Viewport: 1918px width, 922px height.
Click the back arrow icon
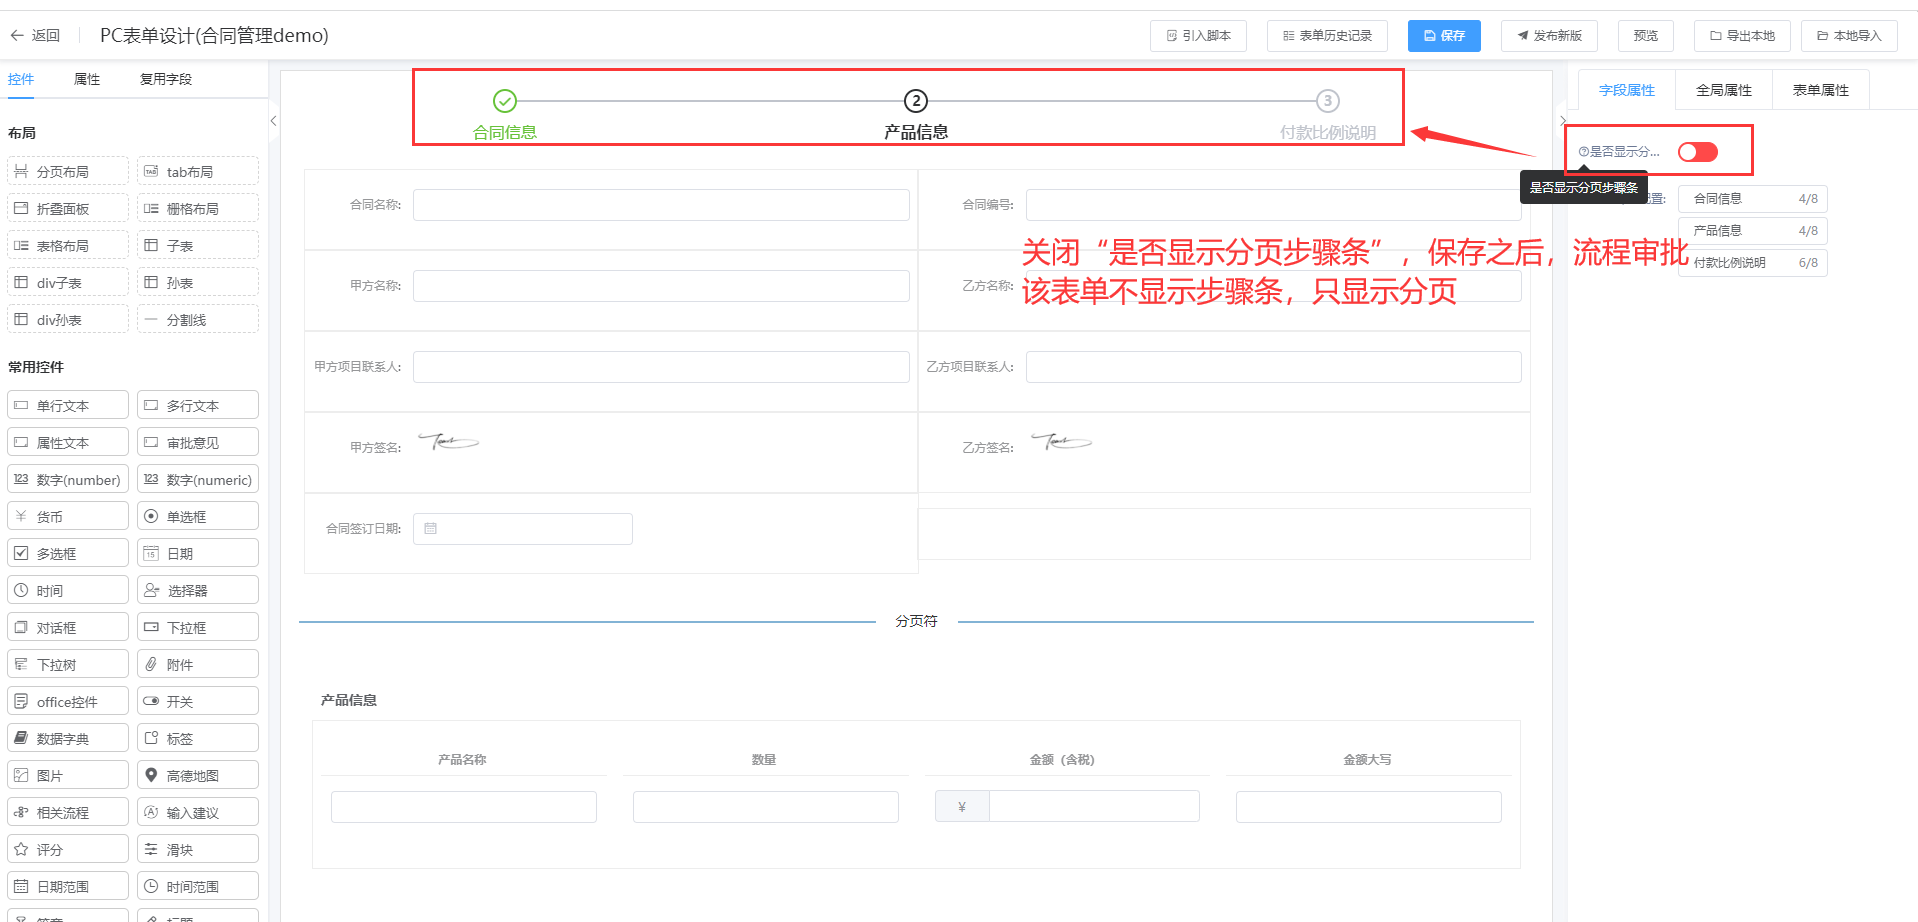[17, 36]
